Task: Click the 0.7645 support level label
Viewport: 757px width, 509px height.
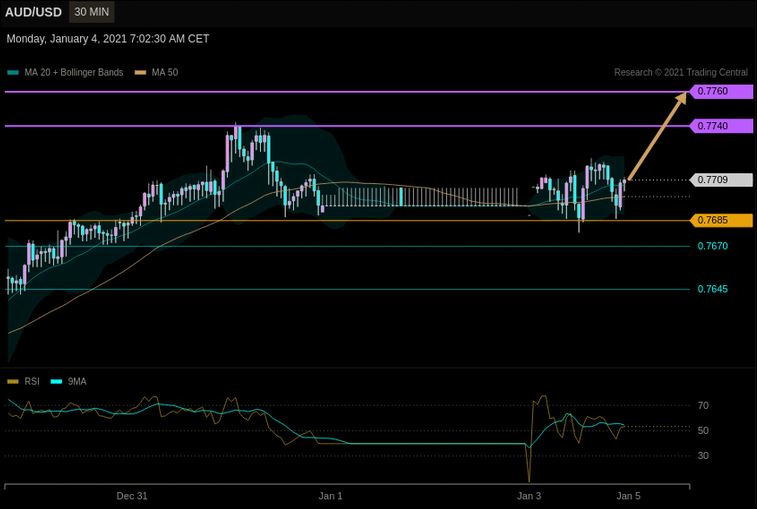Action: 713,289
